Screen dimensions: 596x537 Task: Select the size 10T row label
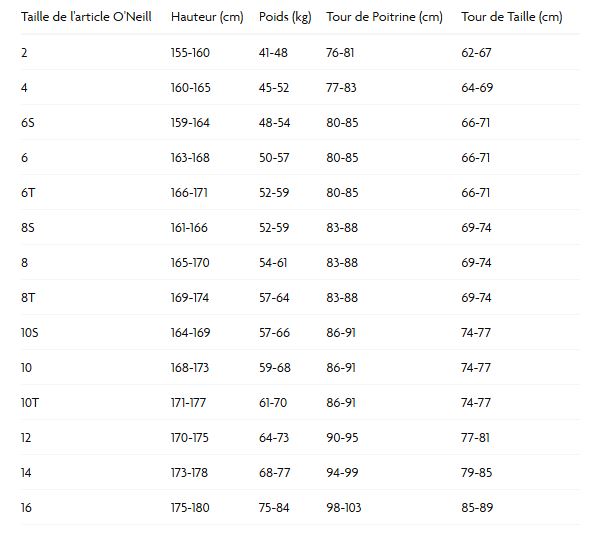(30, 402)
